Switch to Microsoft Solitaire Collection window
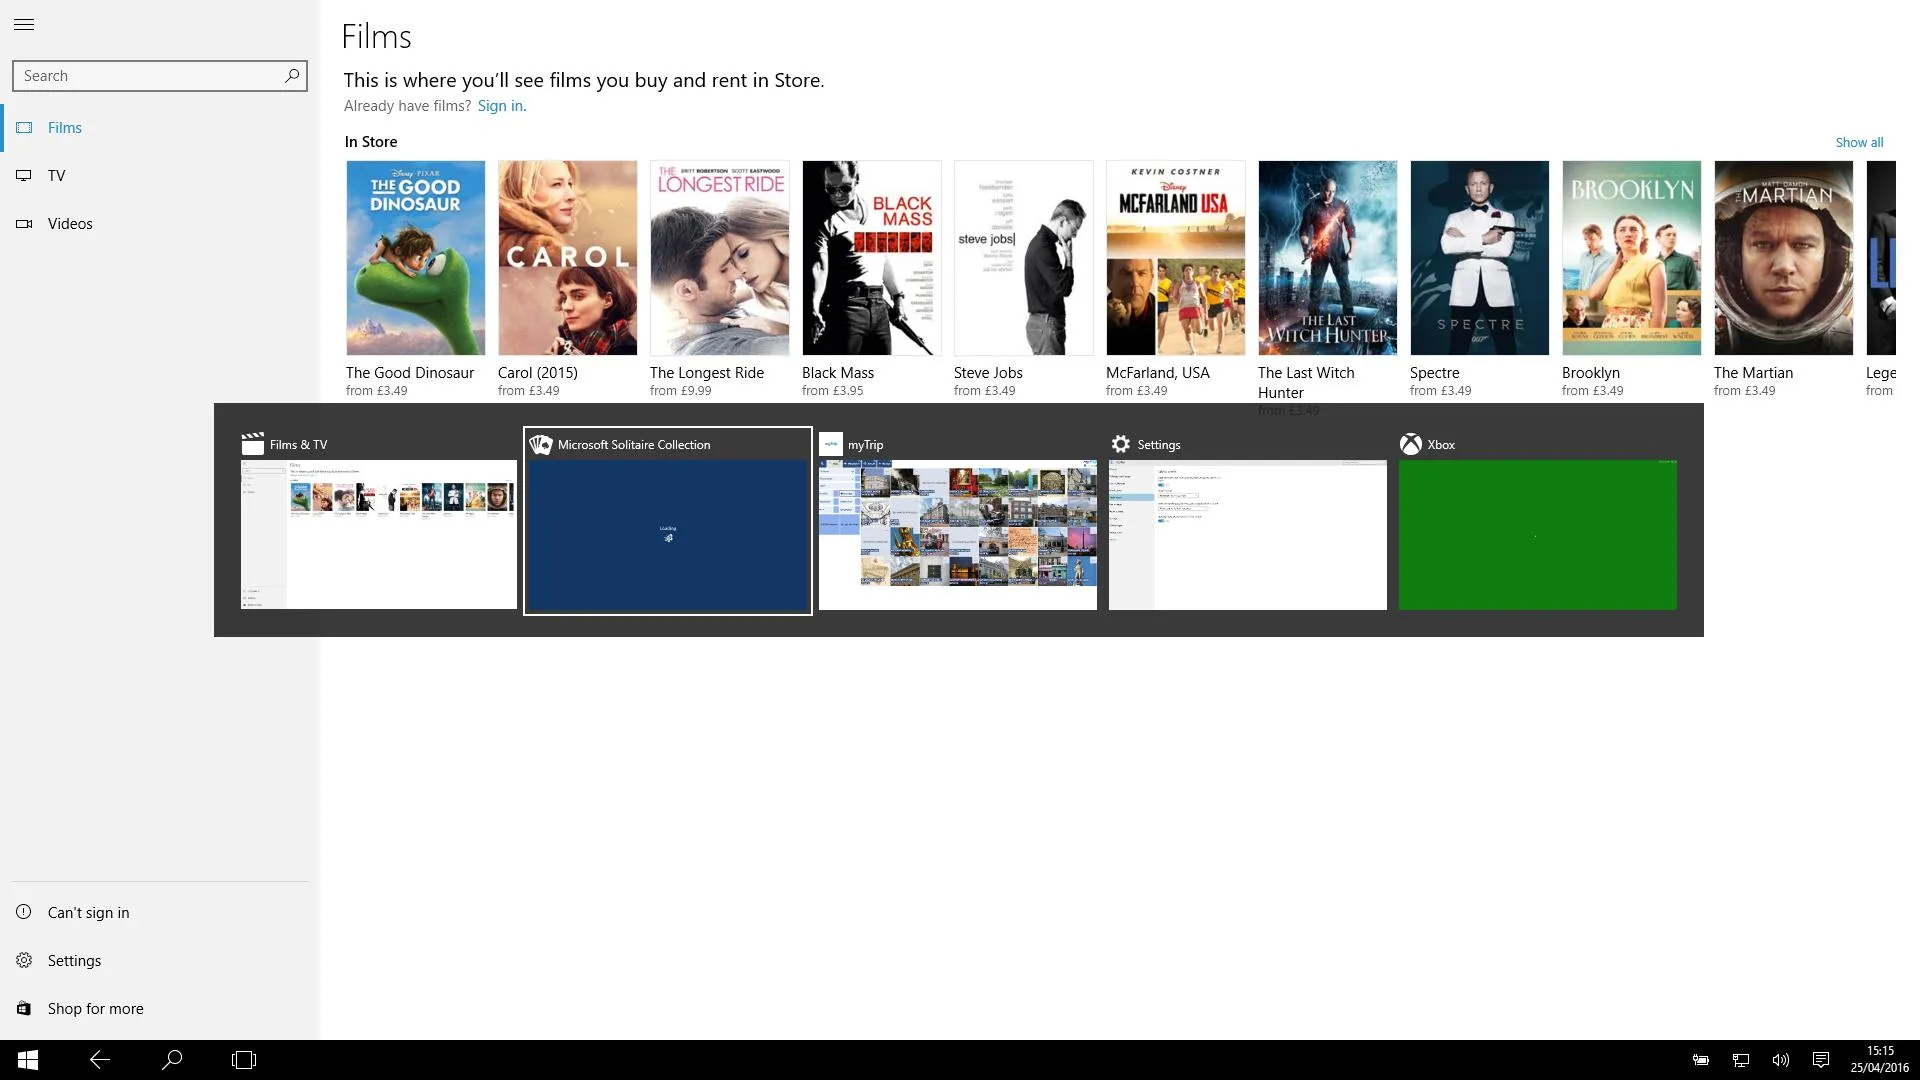Image resolution: width=1920 pixels, height=1080 pixels. 667,535
